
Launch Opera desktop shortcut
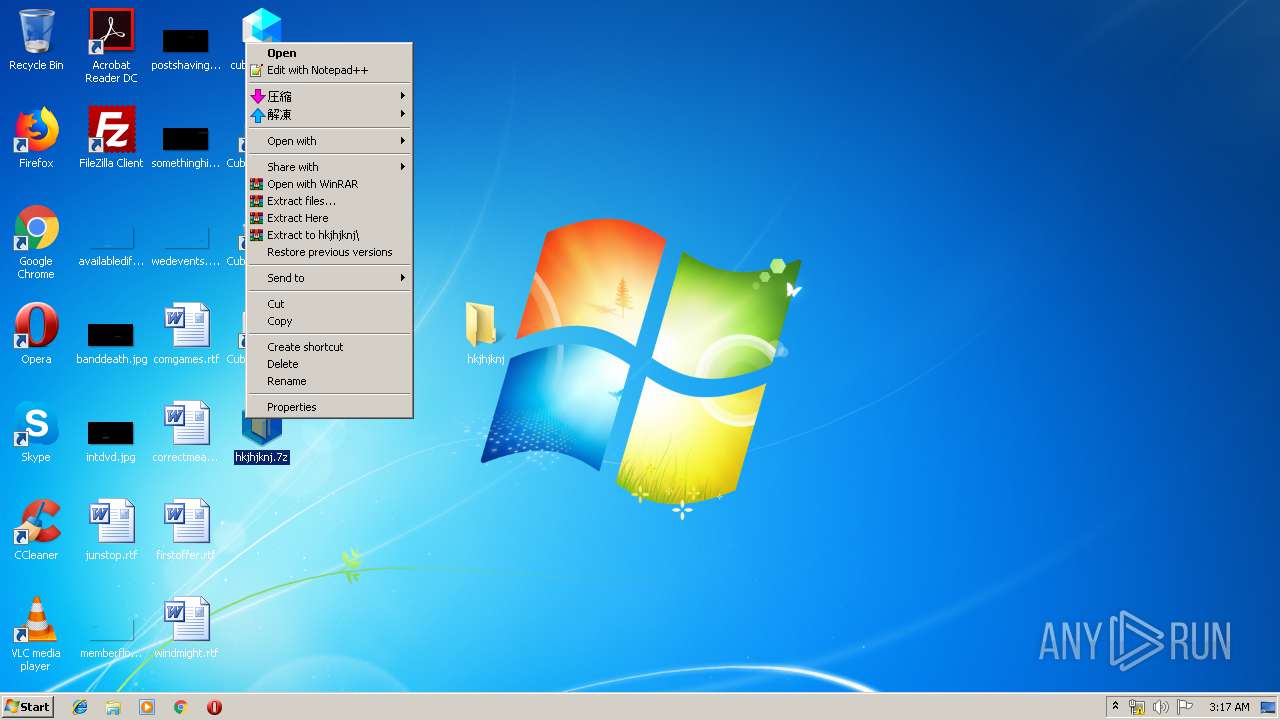click(36, 334)
